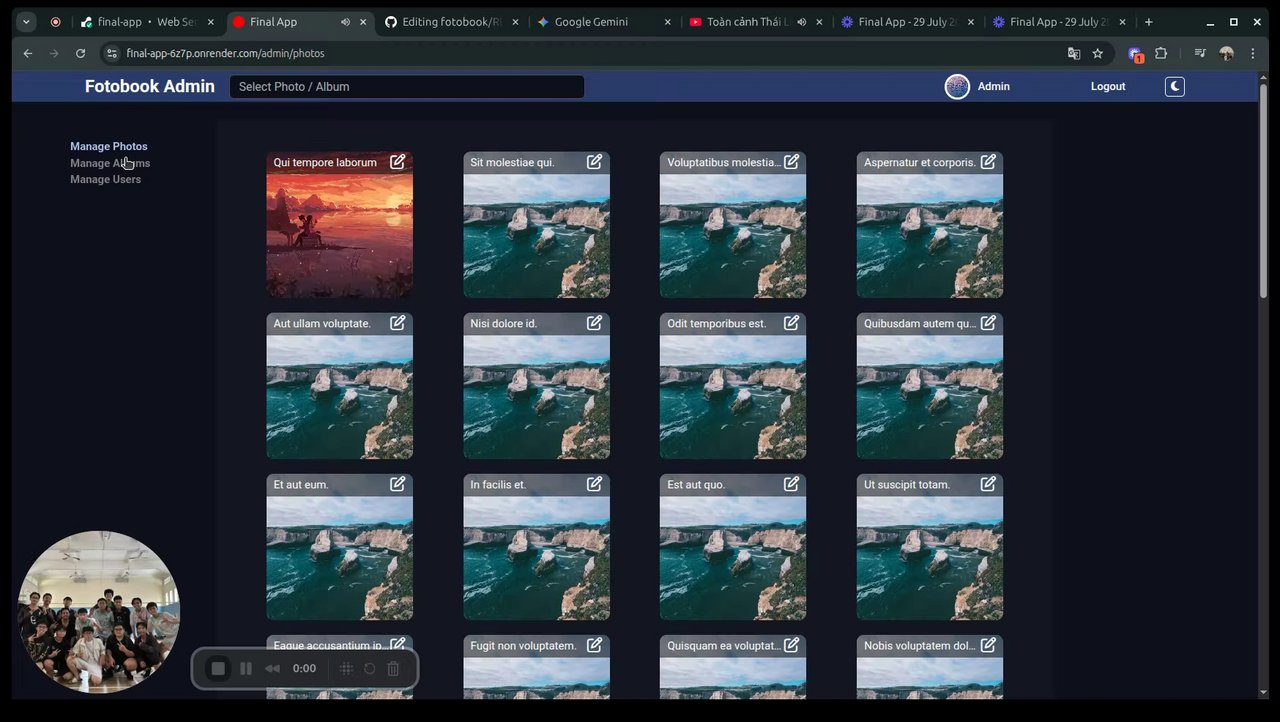
Task: Edit the 'Nisi dolore id.' photo
Action: pyautogui.click(x=595, y=323)
